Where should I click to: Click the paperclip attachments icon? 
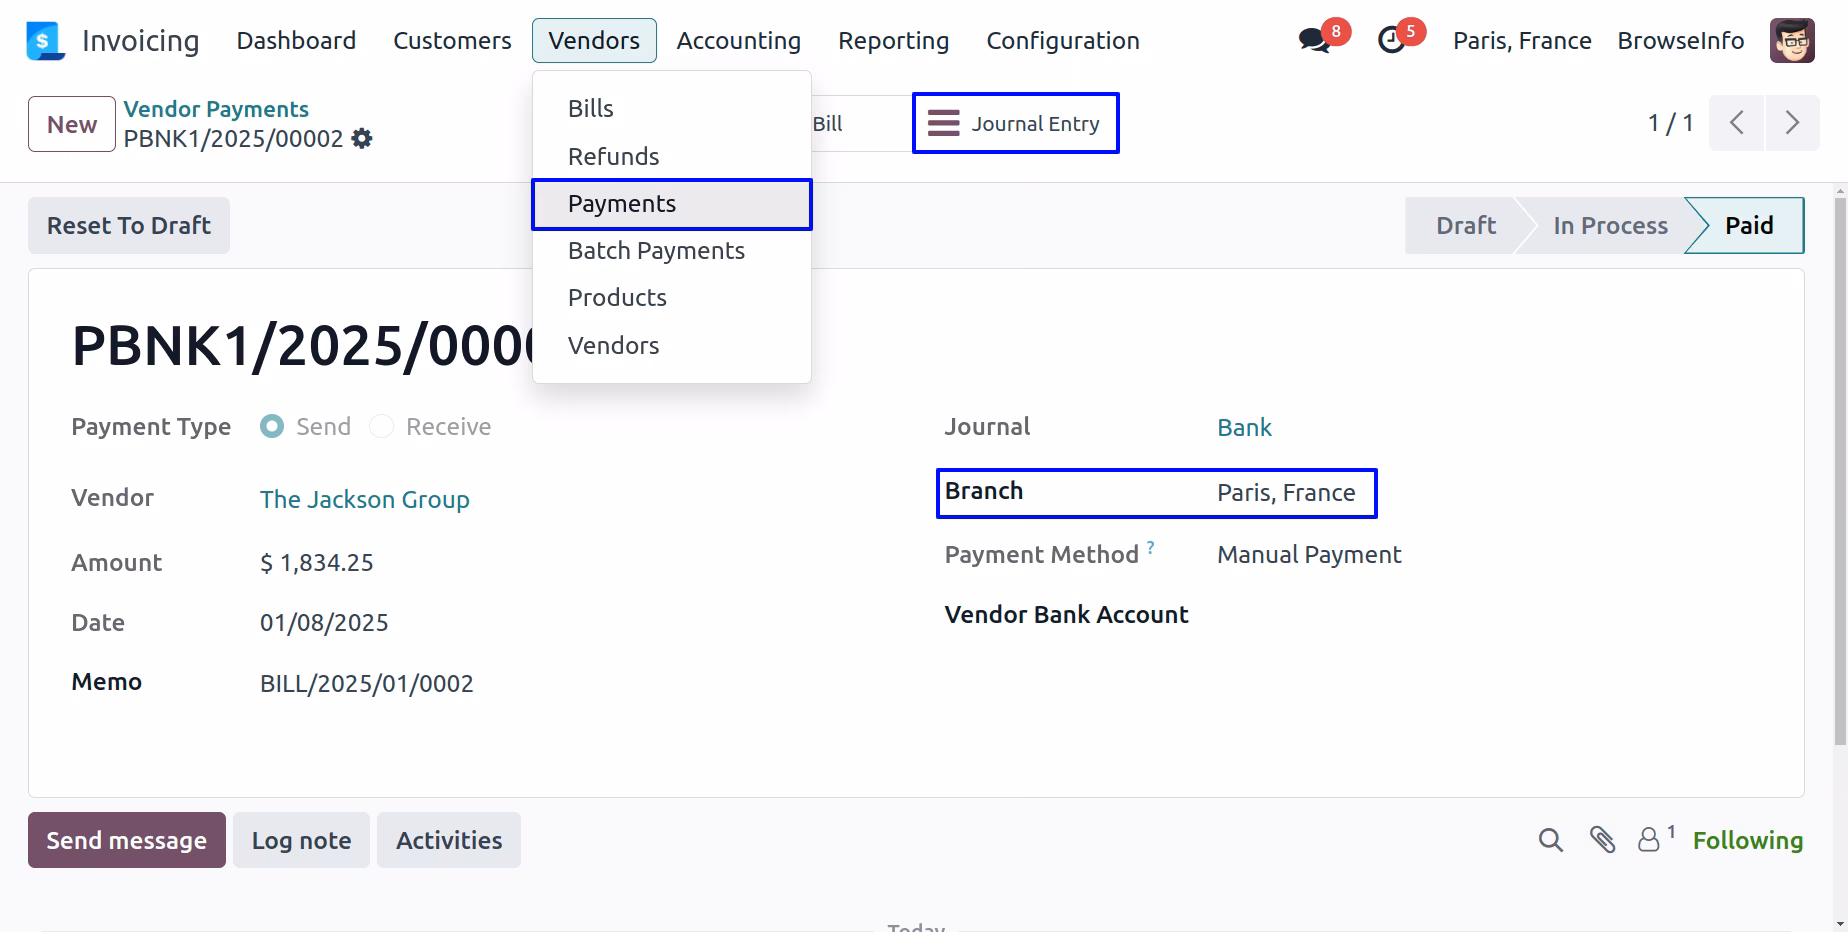click(x=1602, y=840)
